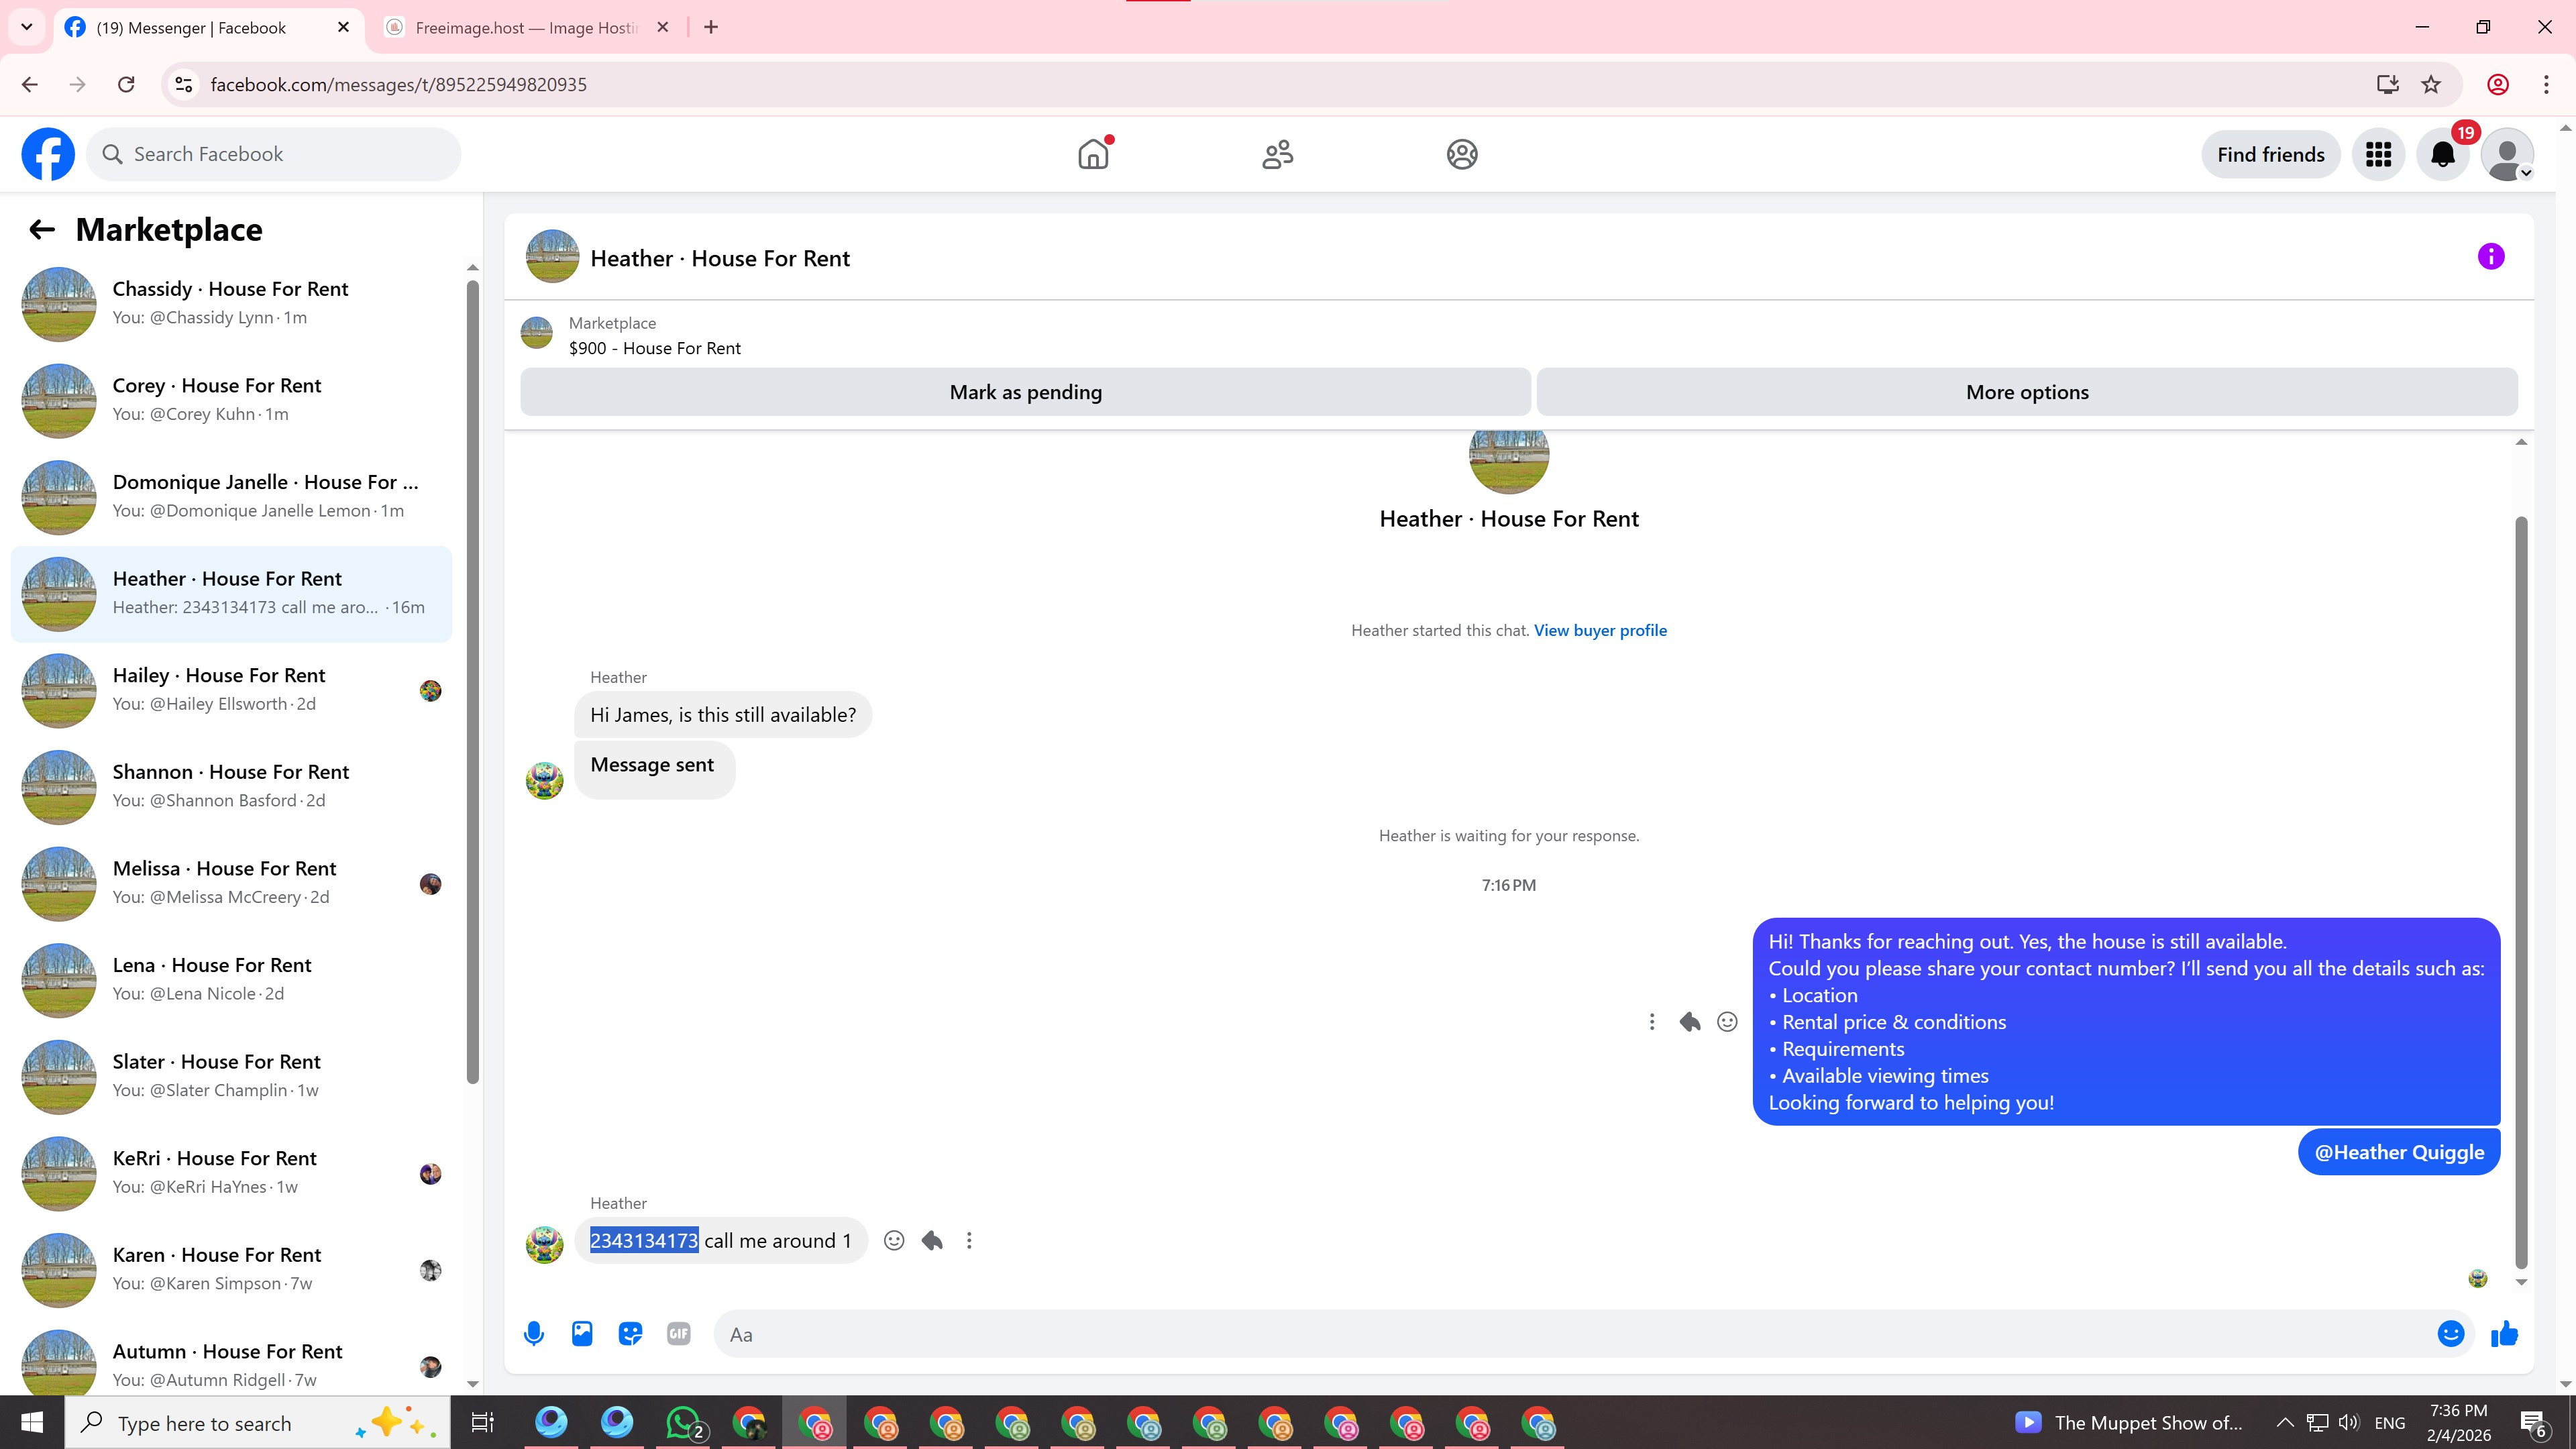Attach a file using the photo icon

tap(582, 1333)
